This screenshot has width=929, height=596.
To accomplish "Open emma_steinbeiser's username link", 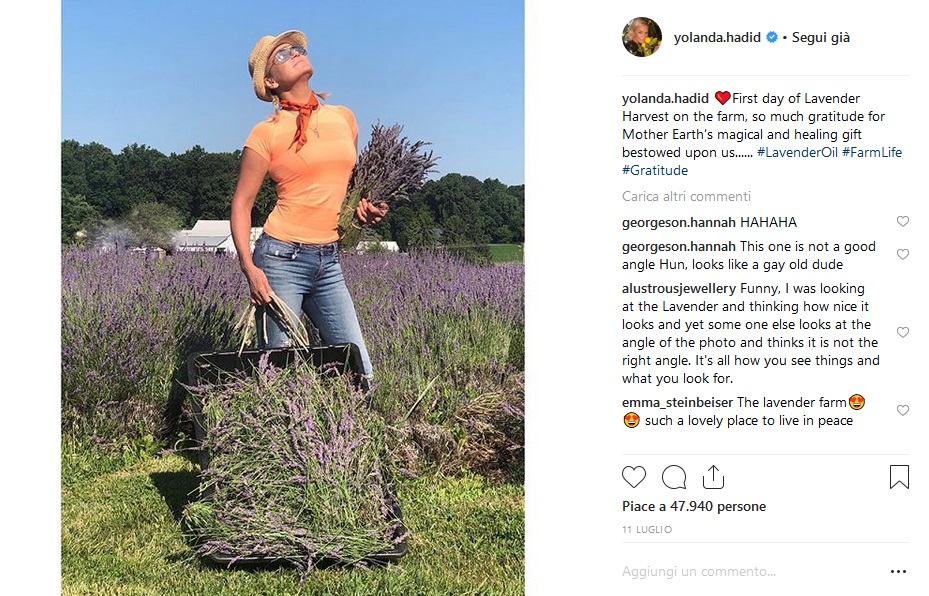I will point(677,402).
